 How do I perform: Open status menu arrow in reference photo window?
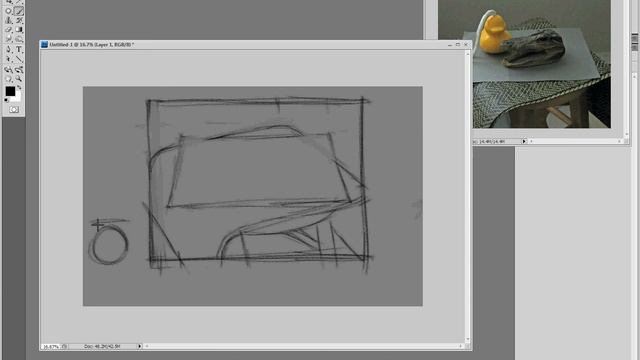[524, 141]
